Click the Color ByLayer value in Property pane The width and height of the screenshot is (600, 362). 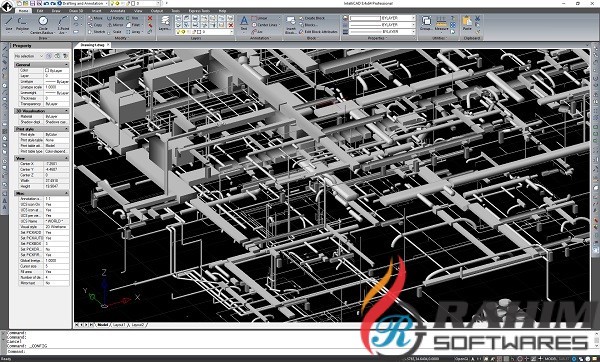pyautogui.click(x=57, y=70)
